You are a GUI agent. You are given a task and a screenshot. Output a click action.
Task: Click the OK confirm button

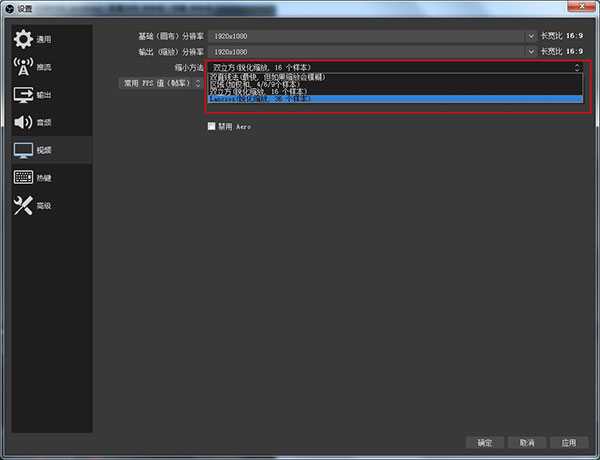[x=484, y=443]
